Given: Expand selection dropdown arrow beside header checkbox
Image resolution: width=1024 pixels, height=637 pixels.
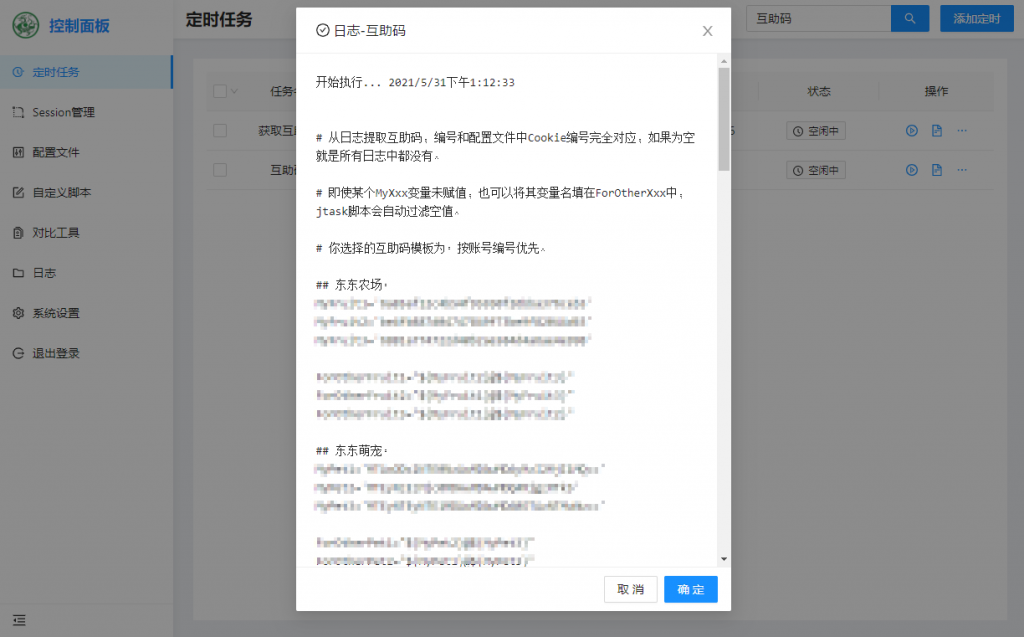Looking at the screenshot, I should tap(235, 91).
